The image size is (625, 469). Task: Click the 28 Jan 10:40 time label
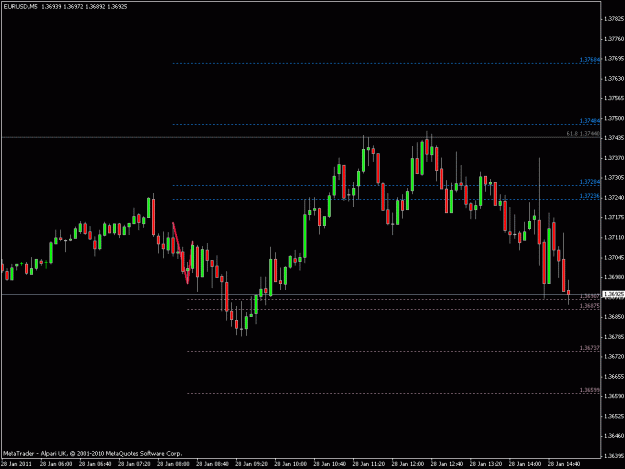330,464
